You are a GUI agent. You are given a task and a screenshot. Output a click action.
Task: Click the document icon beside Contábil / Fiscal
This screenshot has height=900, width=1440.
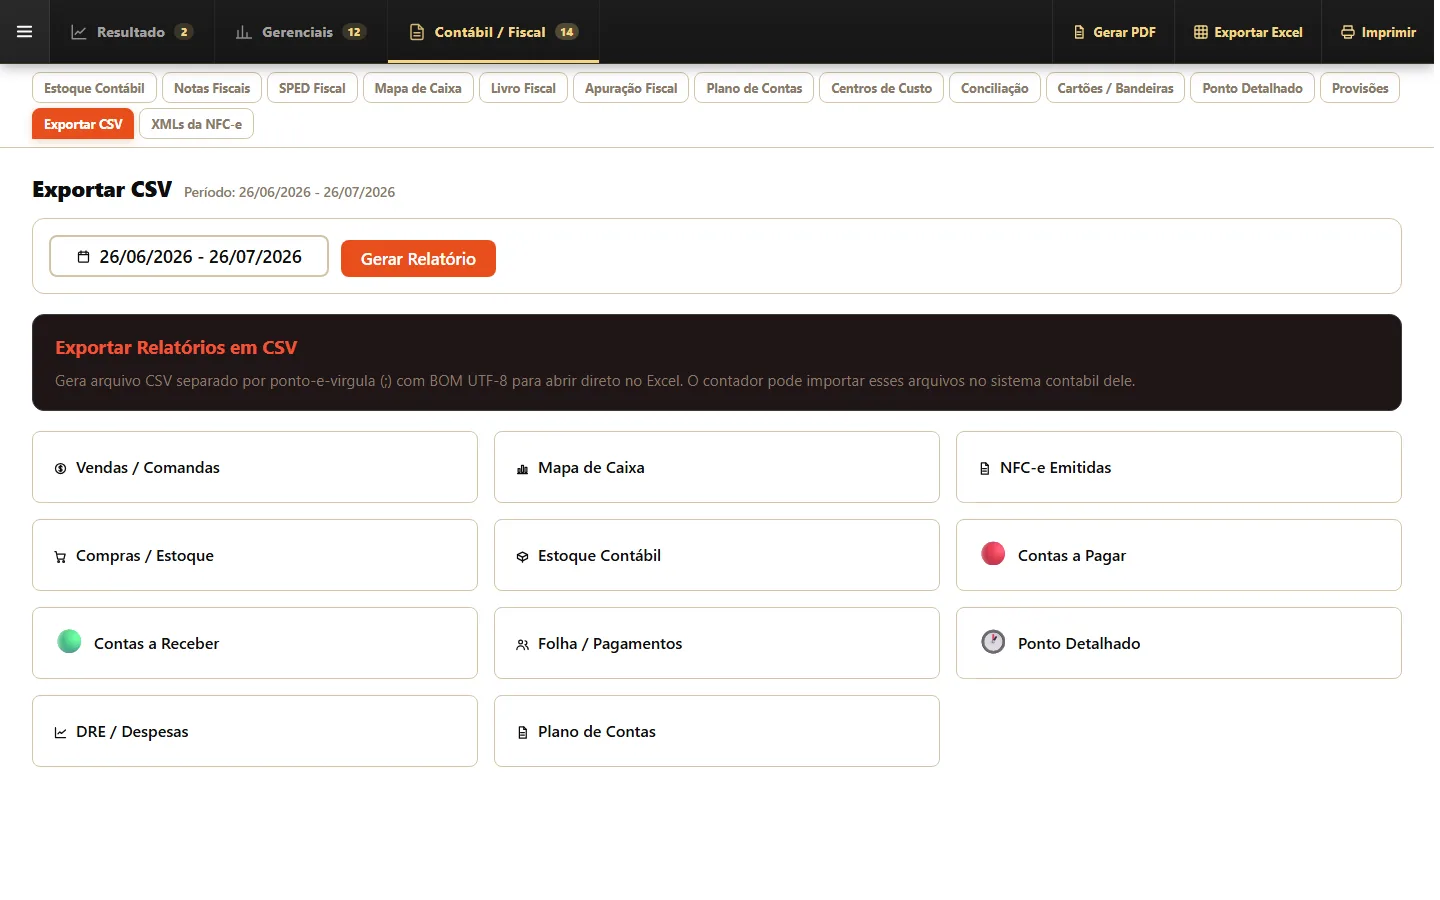pyautogui.click(x=417, y=32)
